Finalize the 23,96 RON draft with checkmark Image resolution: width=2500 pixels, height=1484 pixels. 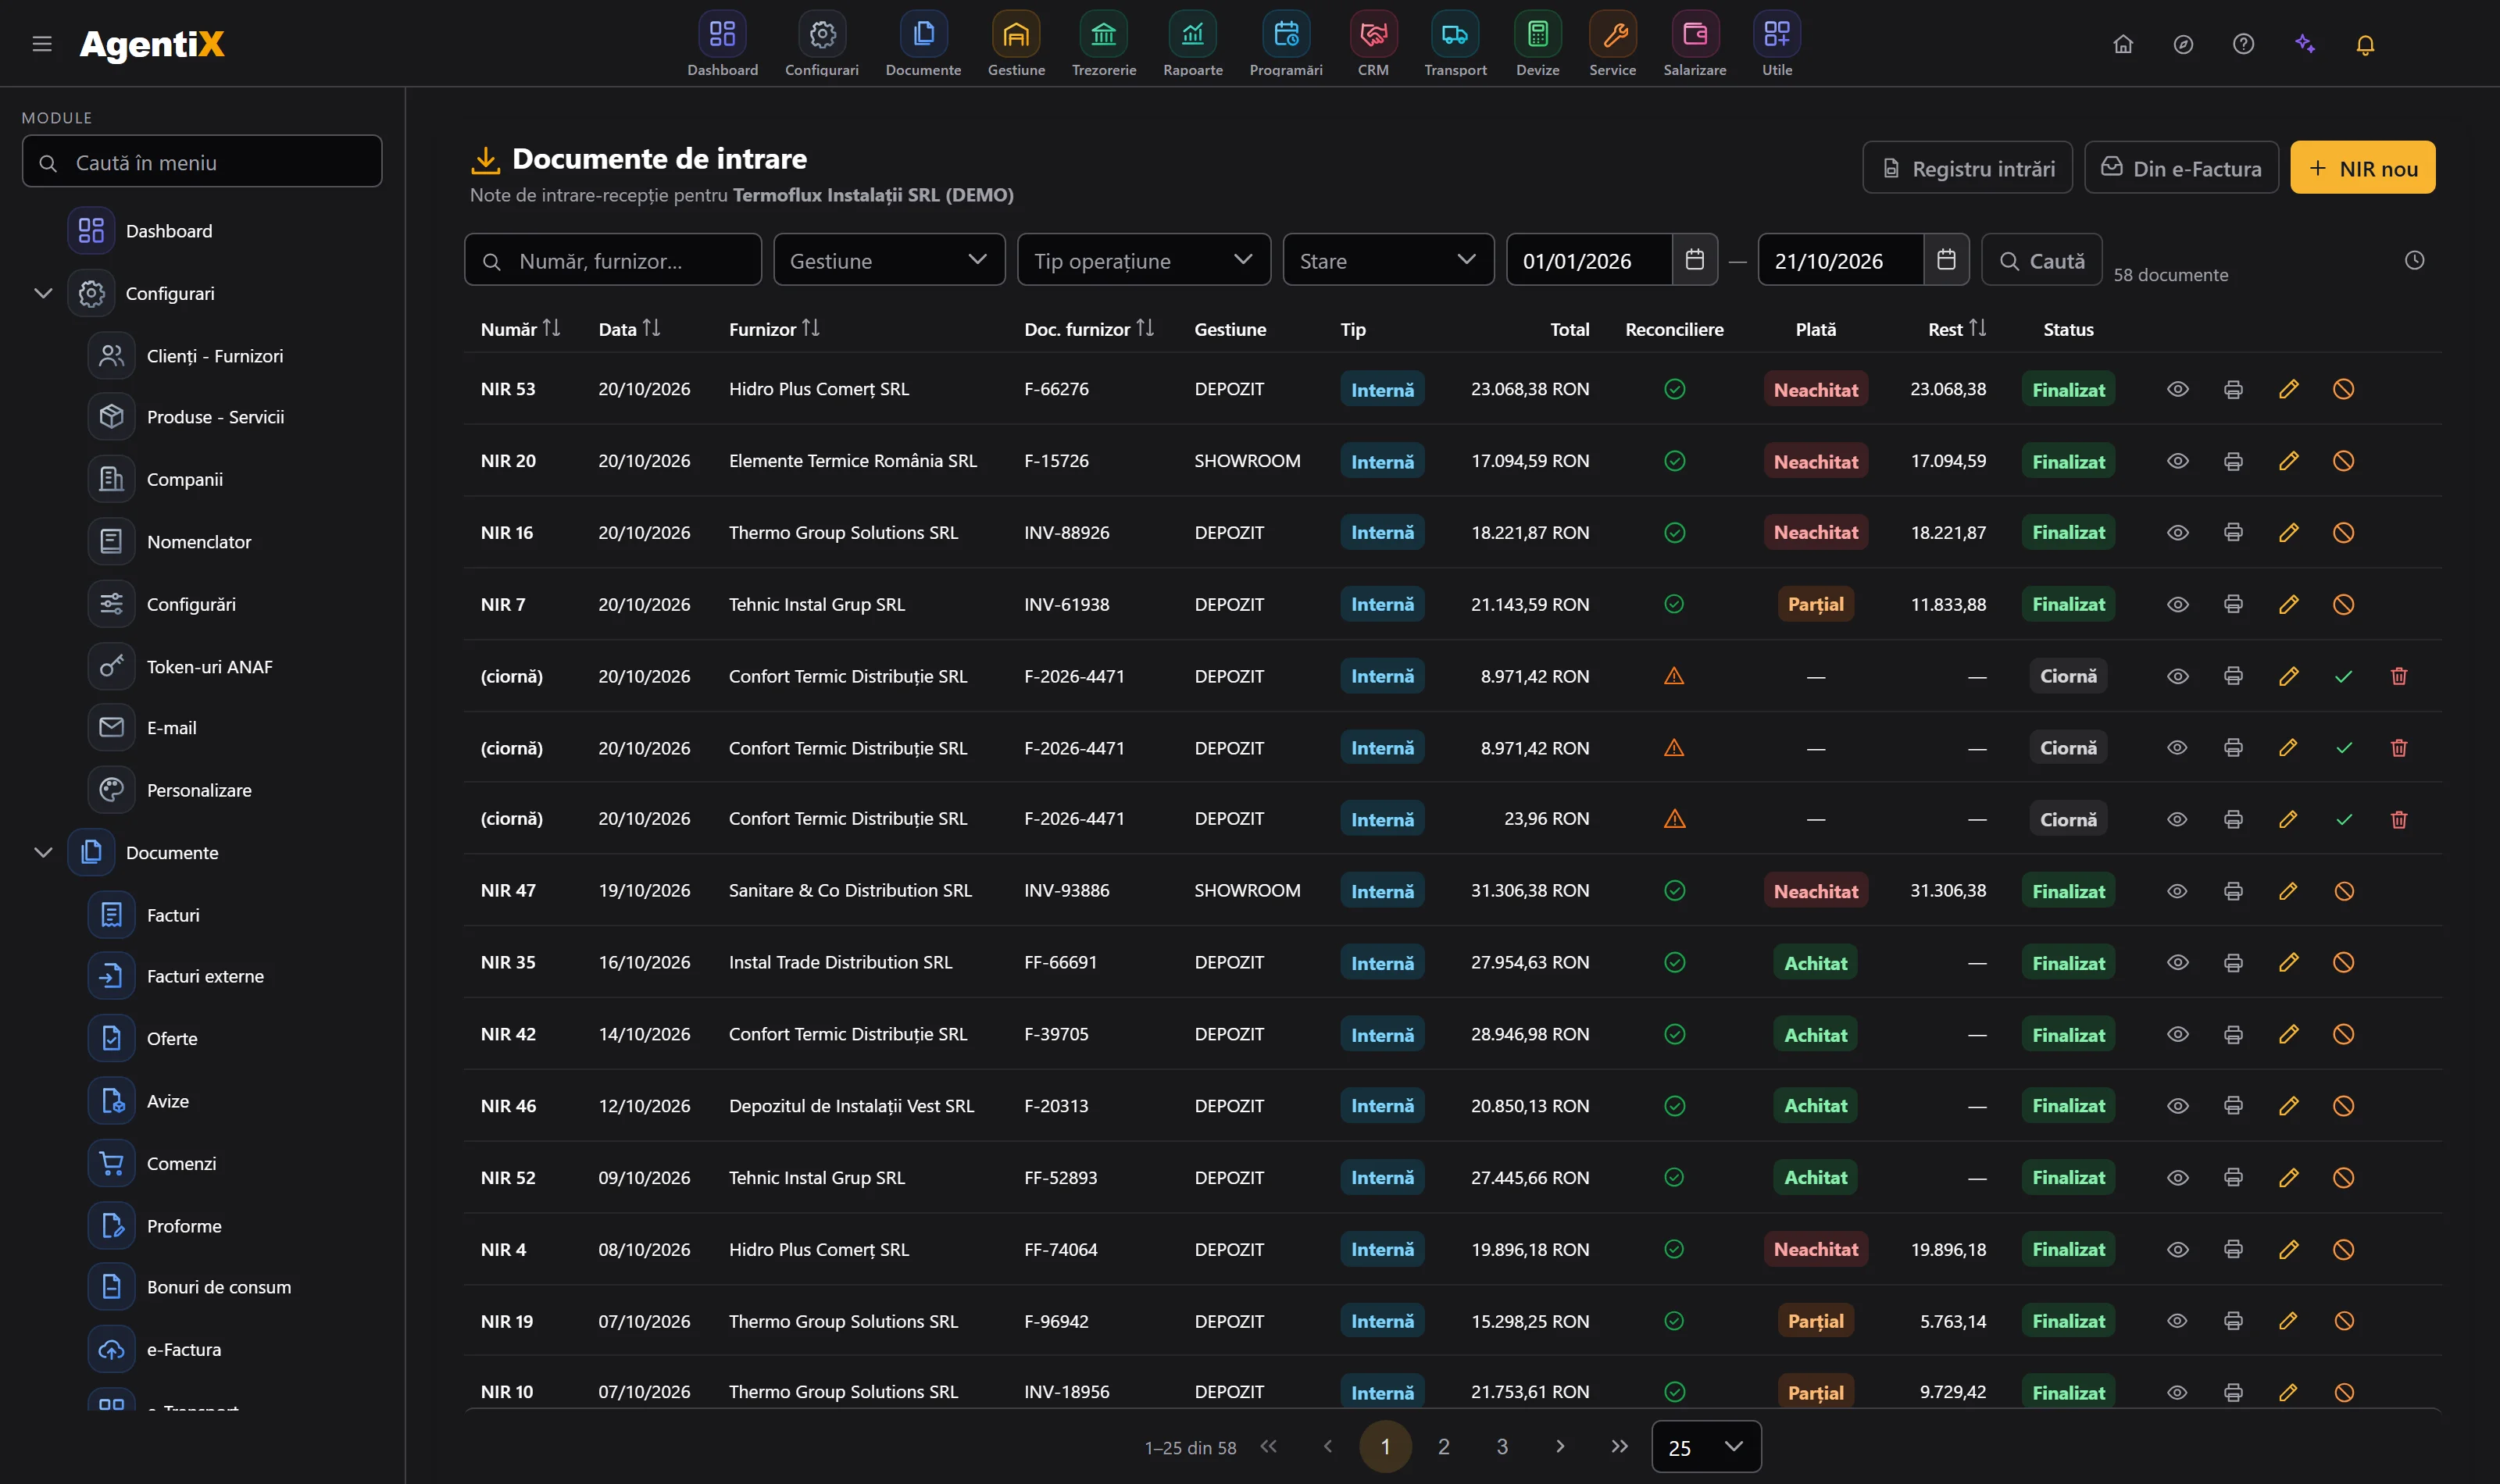2343,820
